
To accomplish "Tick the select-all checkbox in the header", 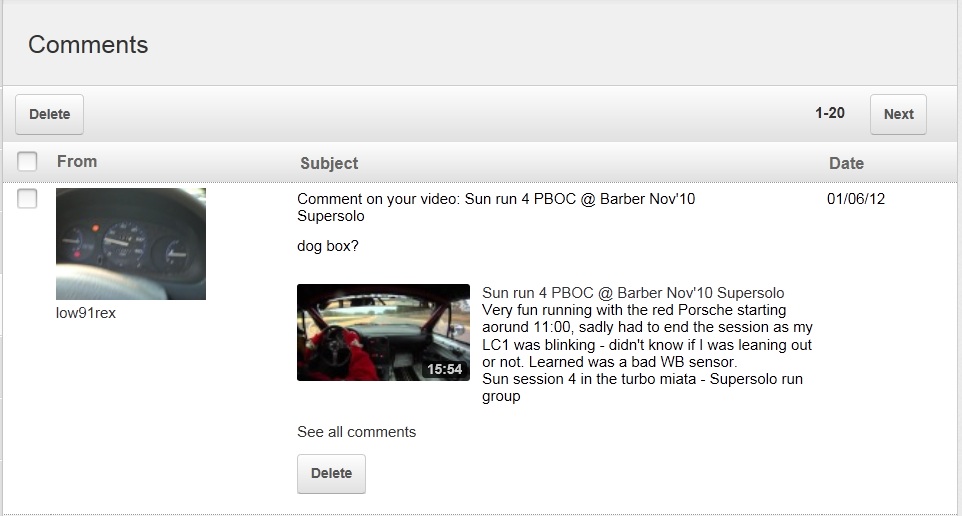I will (x=27, y=161).
